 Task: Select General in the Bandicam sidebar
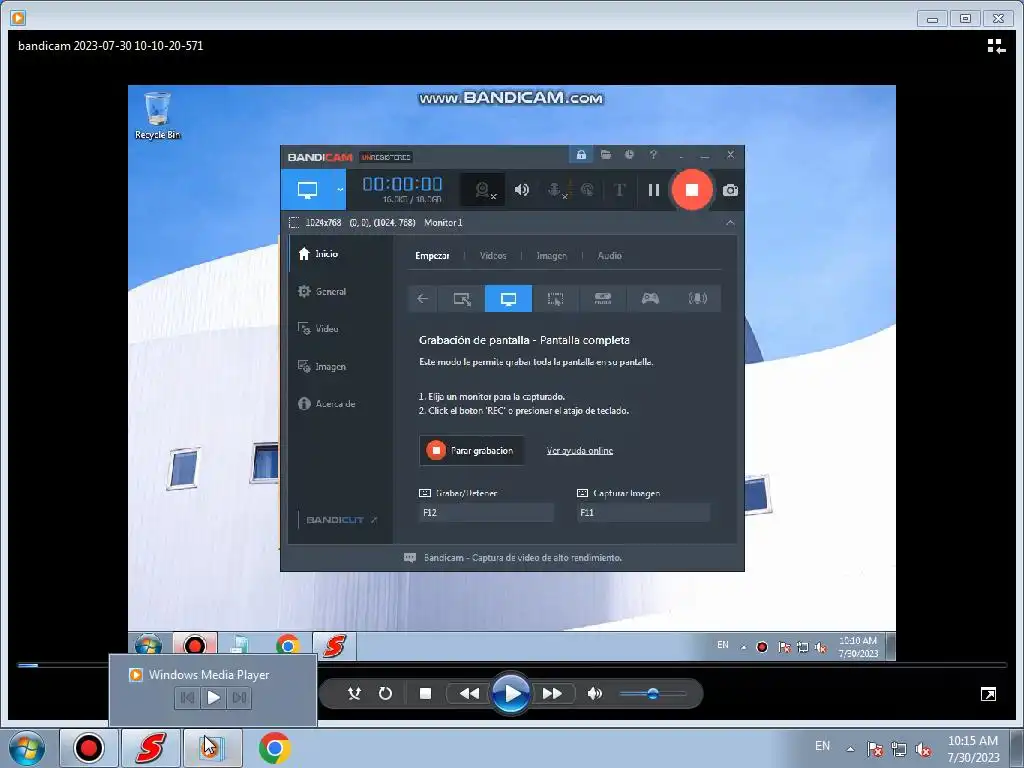(340, 291)
